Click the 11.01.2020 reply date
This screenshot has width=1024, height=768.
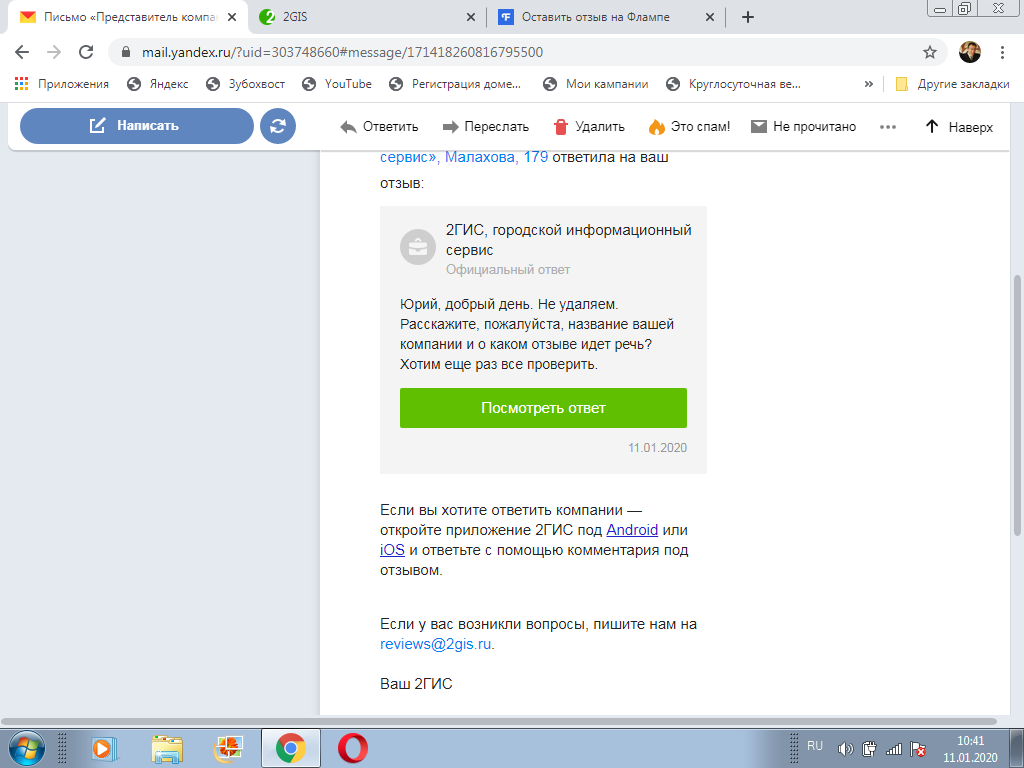click(x=658, y=448)
